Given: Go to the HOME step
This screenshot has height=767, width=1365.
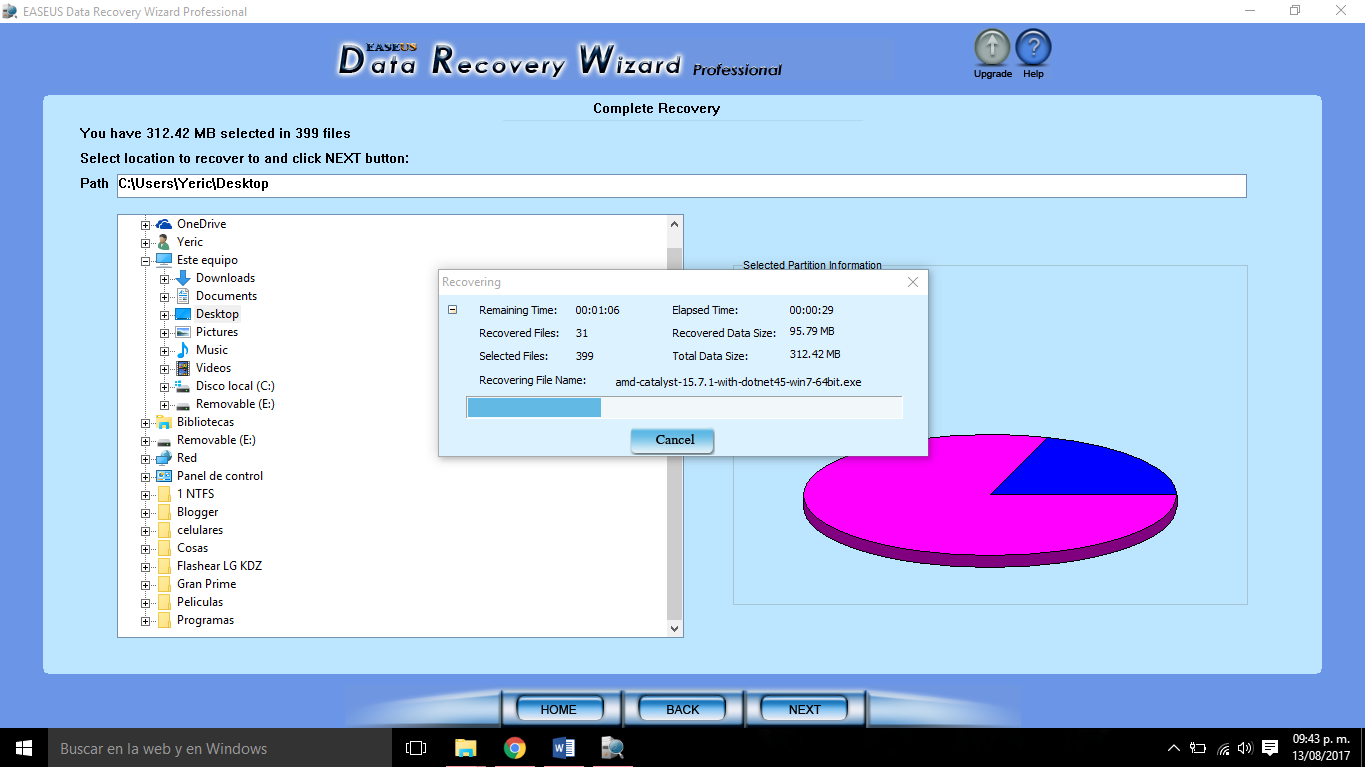Looking at the screenshot, I should click(559, 709).
